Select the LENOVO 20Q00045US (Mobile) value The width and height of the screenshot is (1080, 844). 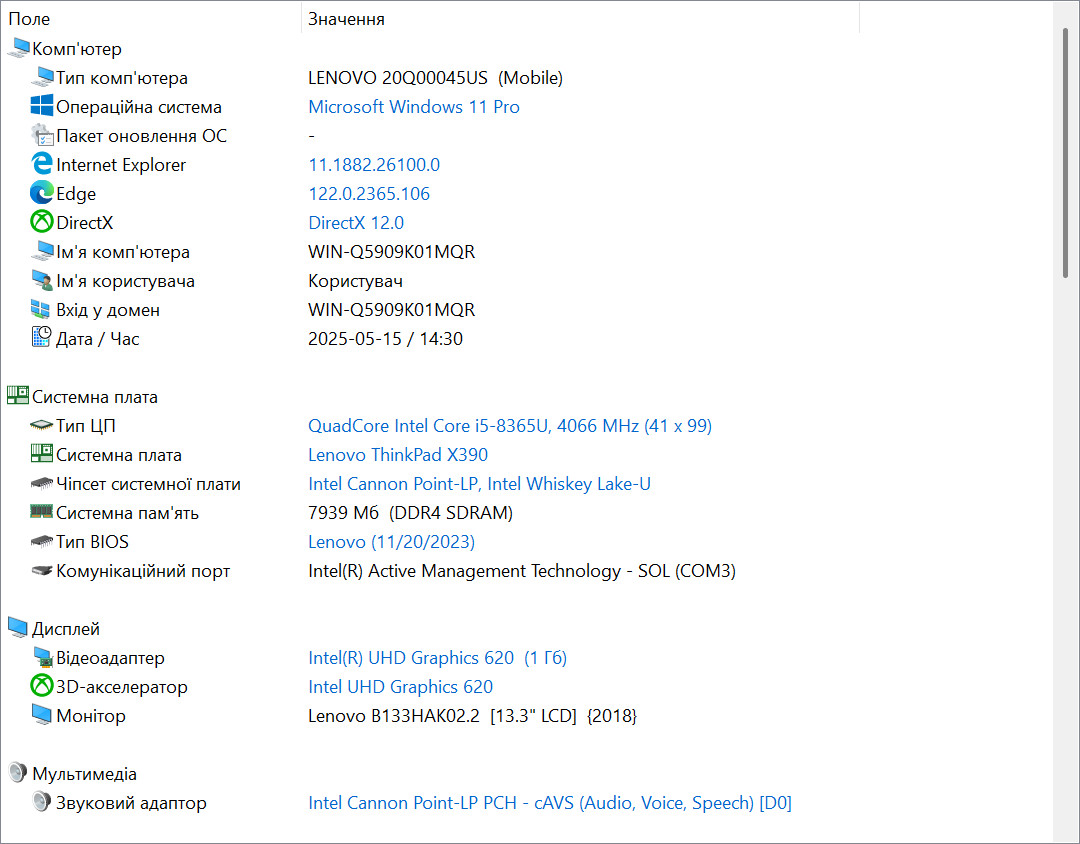[435, 78]
